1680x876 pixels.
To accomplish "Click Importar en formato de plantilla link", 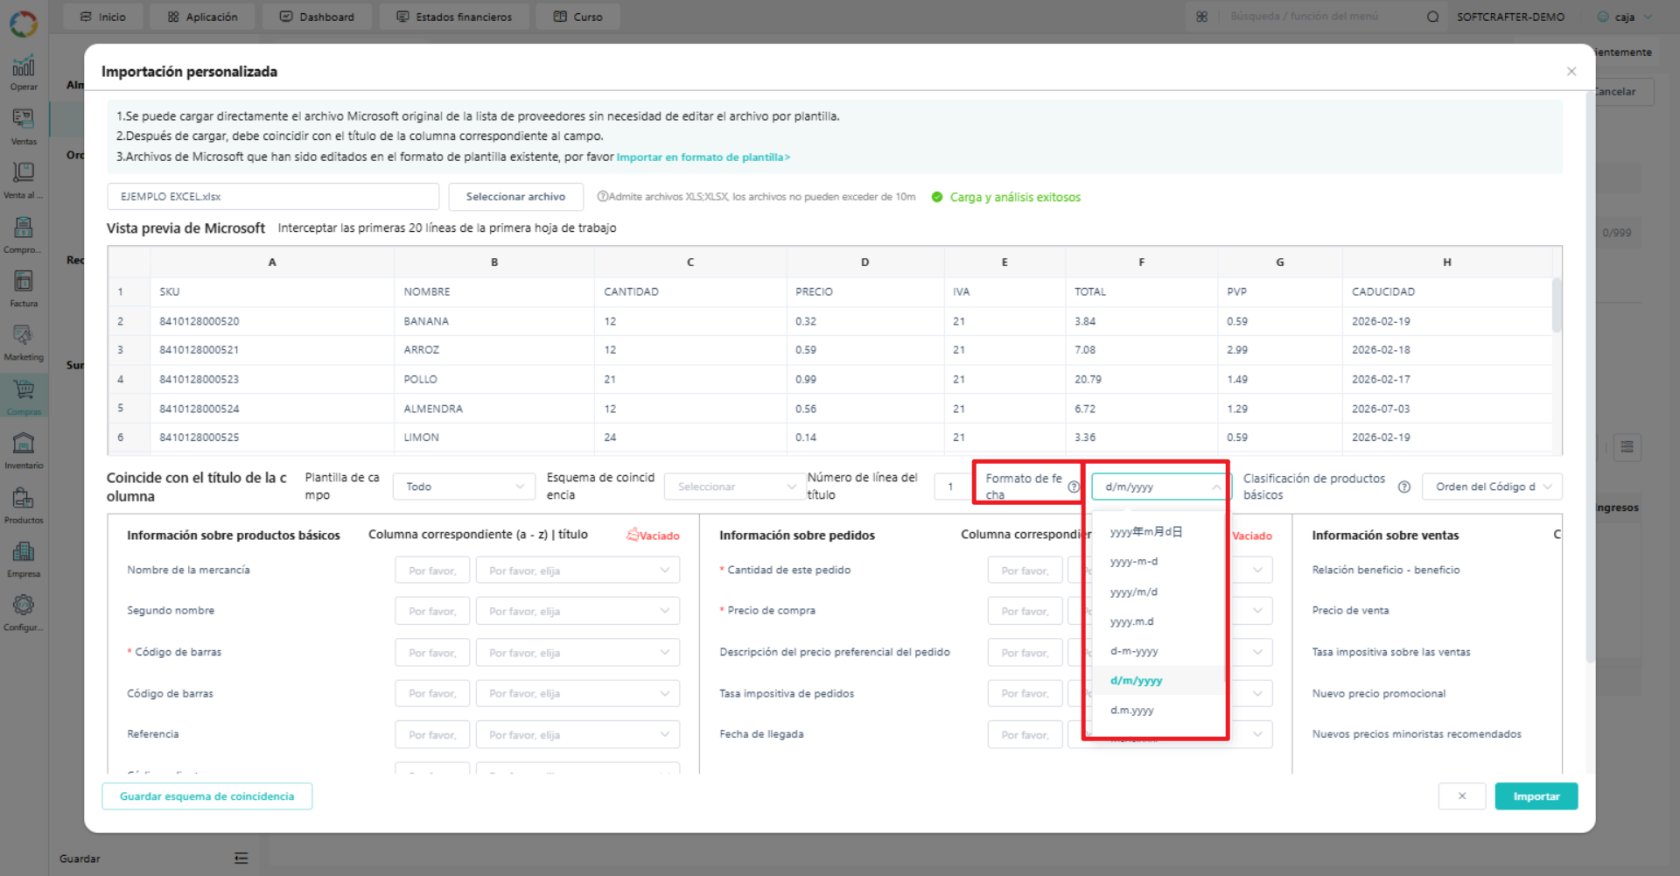I will pos(703,157).
